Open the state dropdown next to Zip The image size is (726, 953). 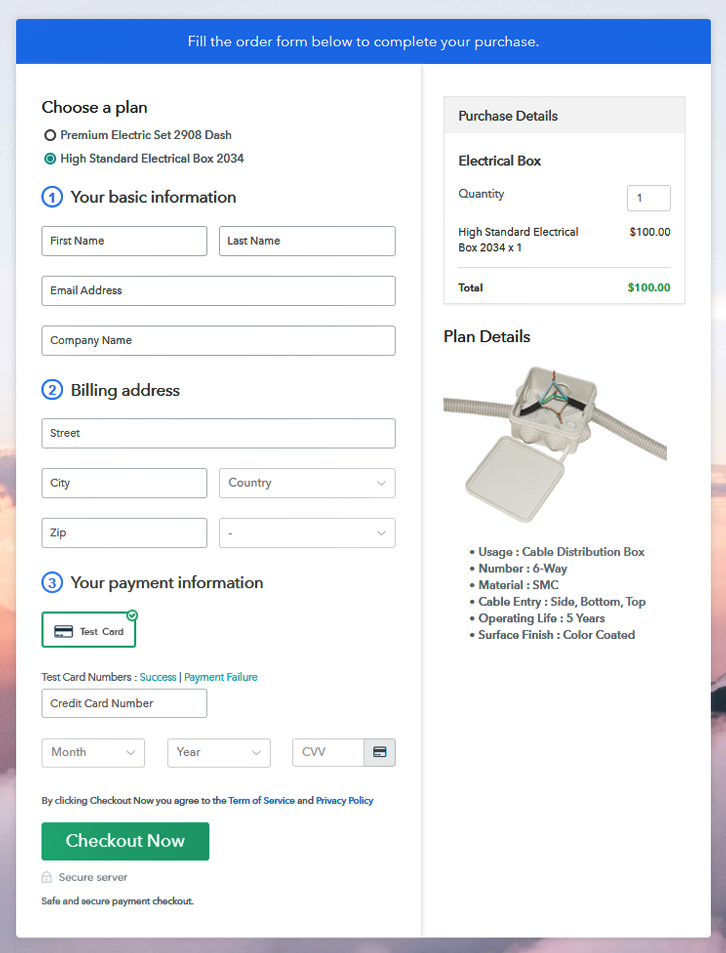pos(307,533)
